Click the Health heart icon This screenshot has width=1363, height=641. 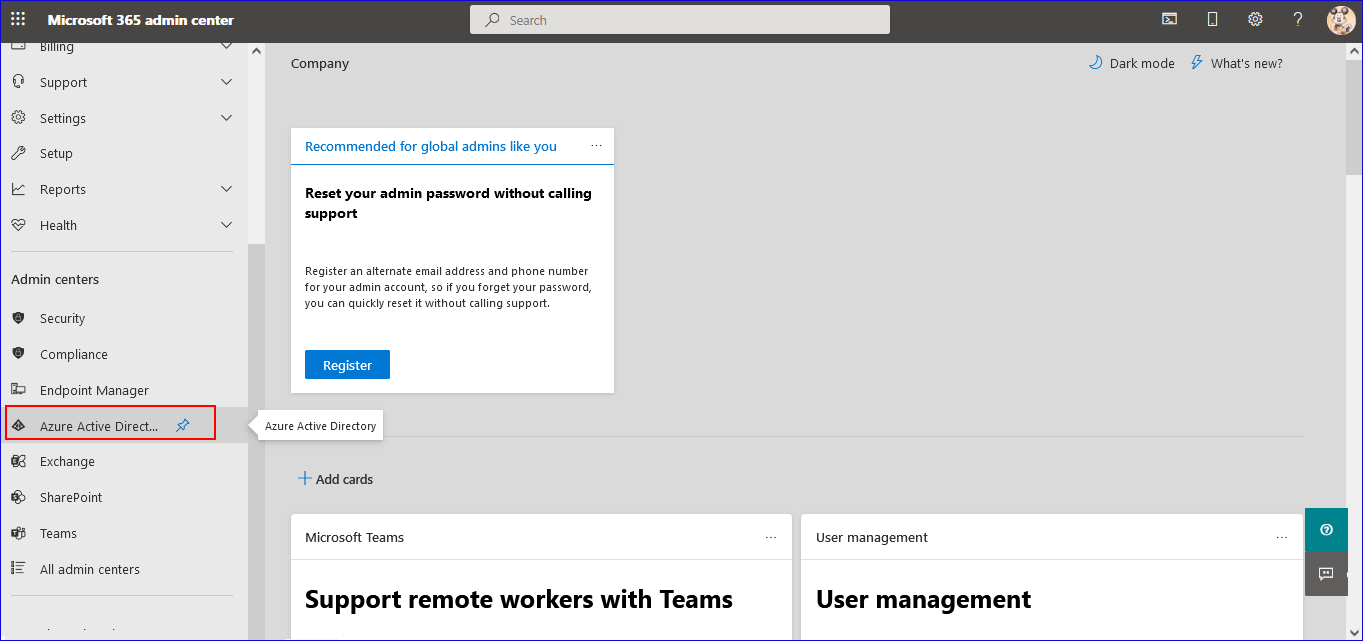tap(18, 225)
